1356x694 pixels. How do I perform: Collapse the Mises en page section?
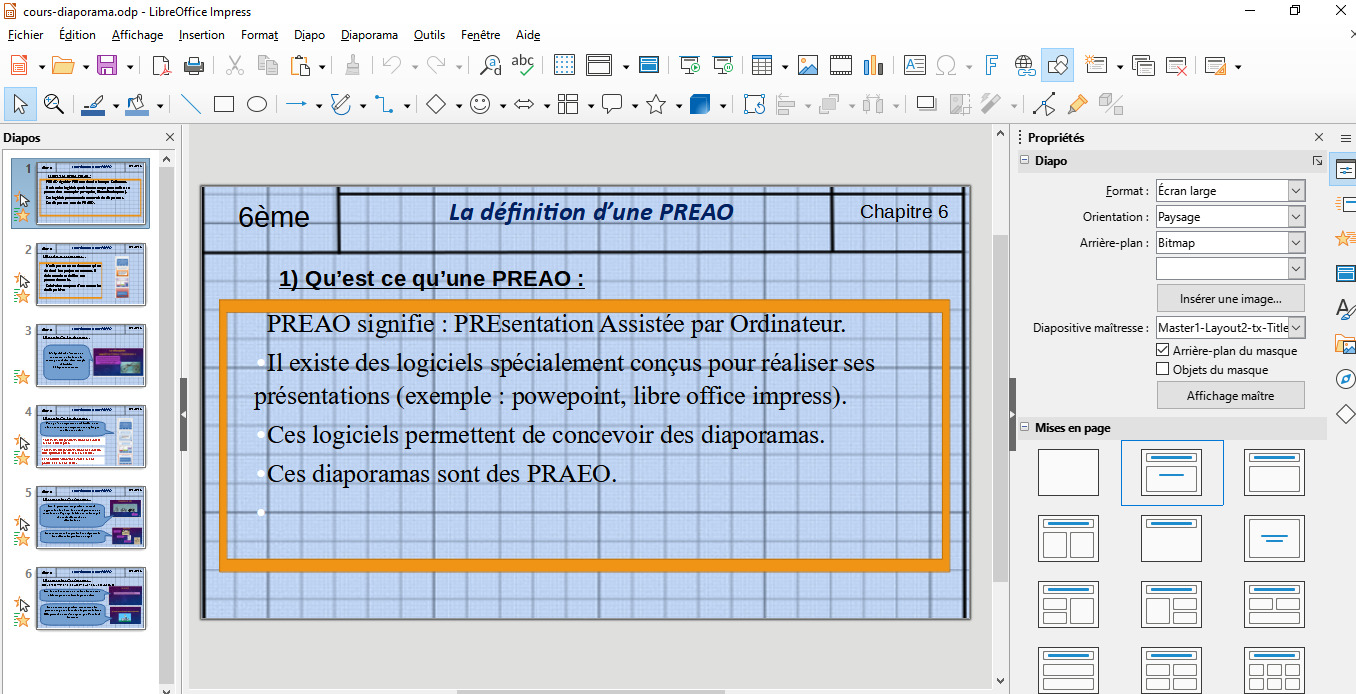point(1024,428)
